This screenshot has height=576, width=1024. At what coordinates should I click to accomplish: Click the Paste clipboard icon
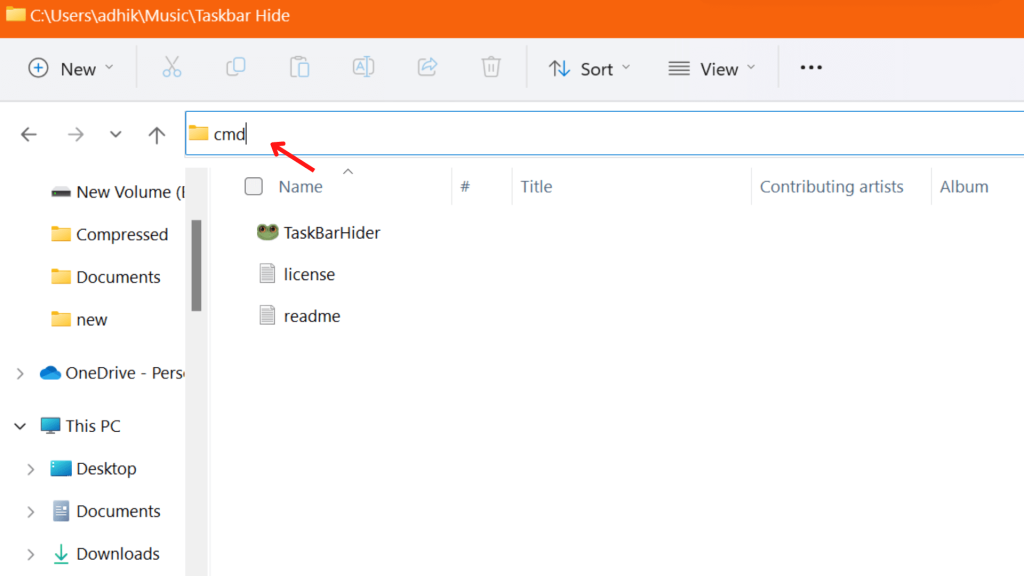pyautogui.click(x=300, y=67)
